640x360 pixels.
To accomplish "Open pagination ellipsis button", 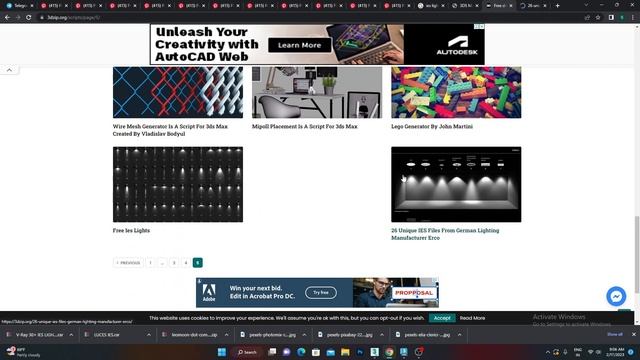I will click(x=162, y=263).
